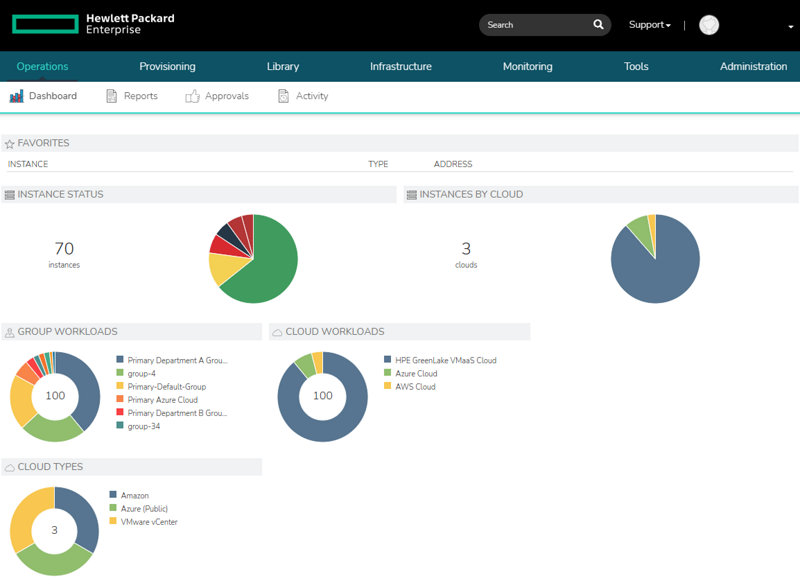Click the Favorites star icon

click(x=10, y=144)
